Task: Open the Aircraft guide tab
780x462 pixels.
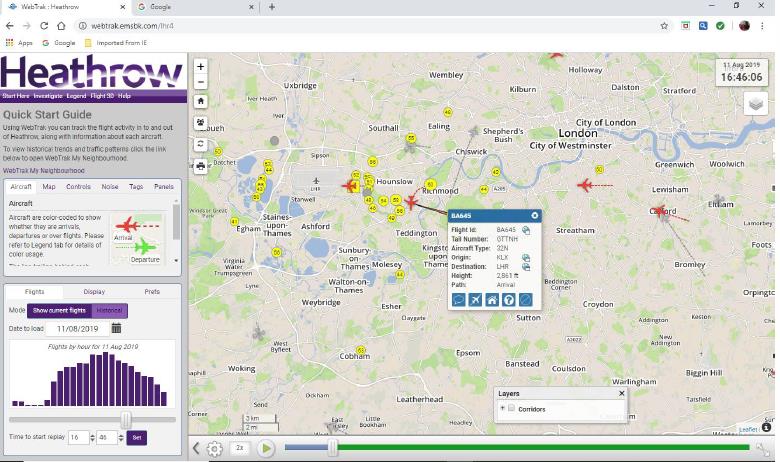Action: (x=21, y=187)
